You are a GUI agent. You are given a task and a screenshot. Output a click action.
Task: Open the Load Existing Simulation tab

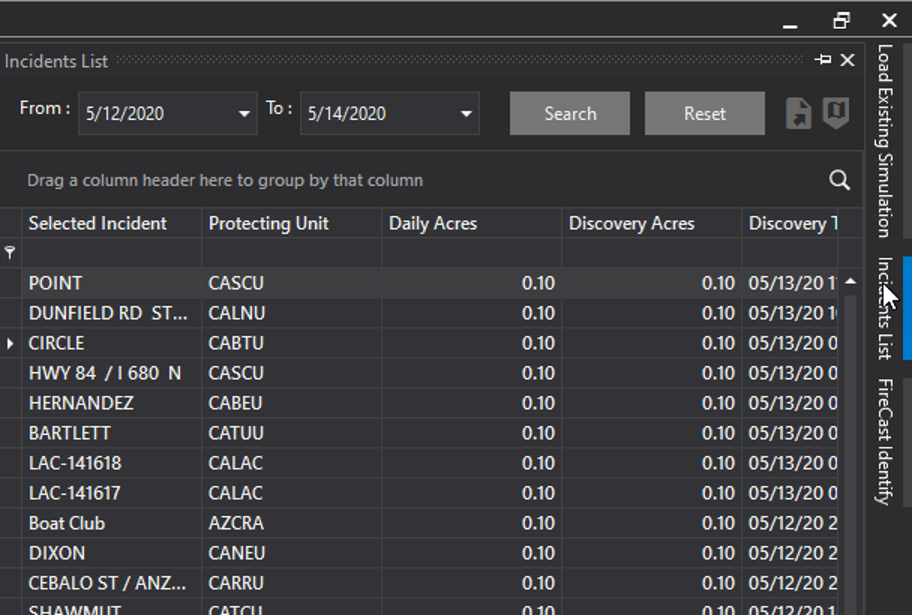pyautogui.click(x=884, y=140)
